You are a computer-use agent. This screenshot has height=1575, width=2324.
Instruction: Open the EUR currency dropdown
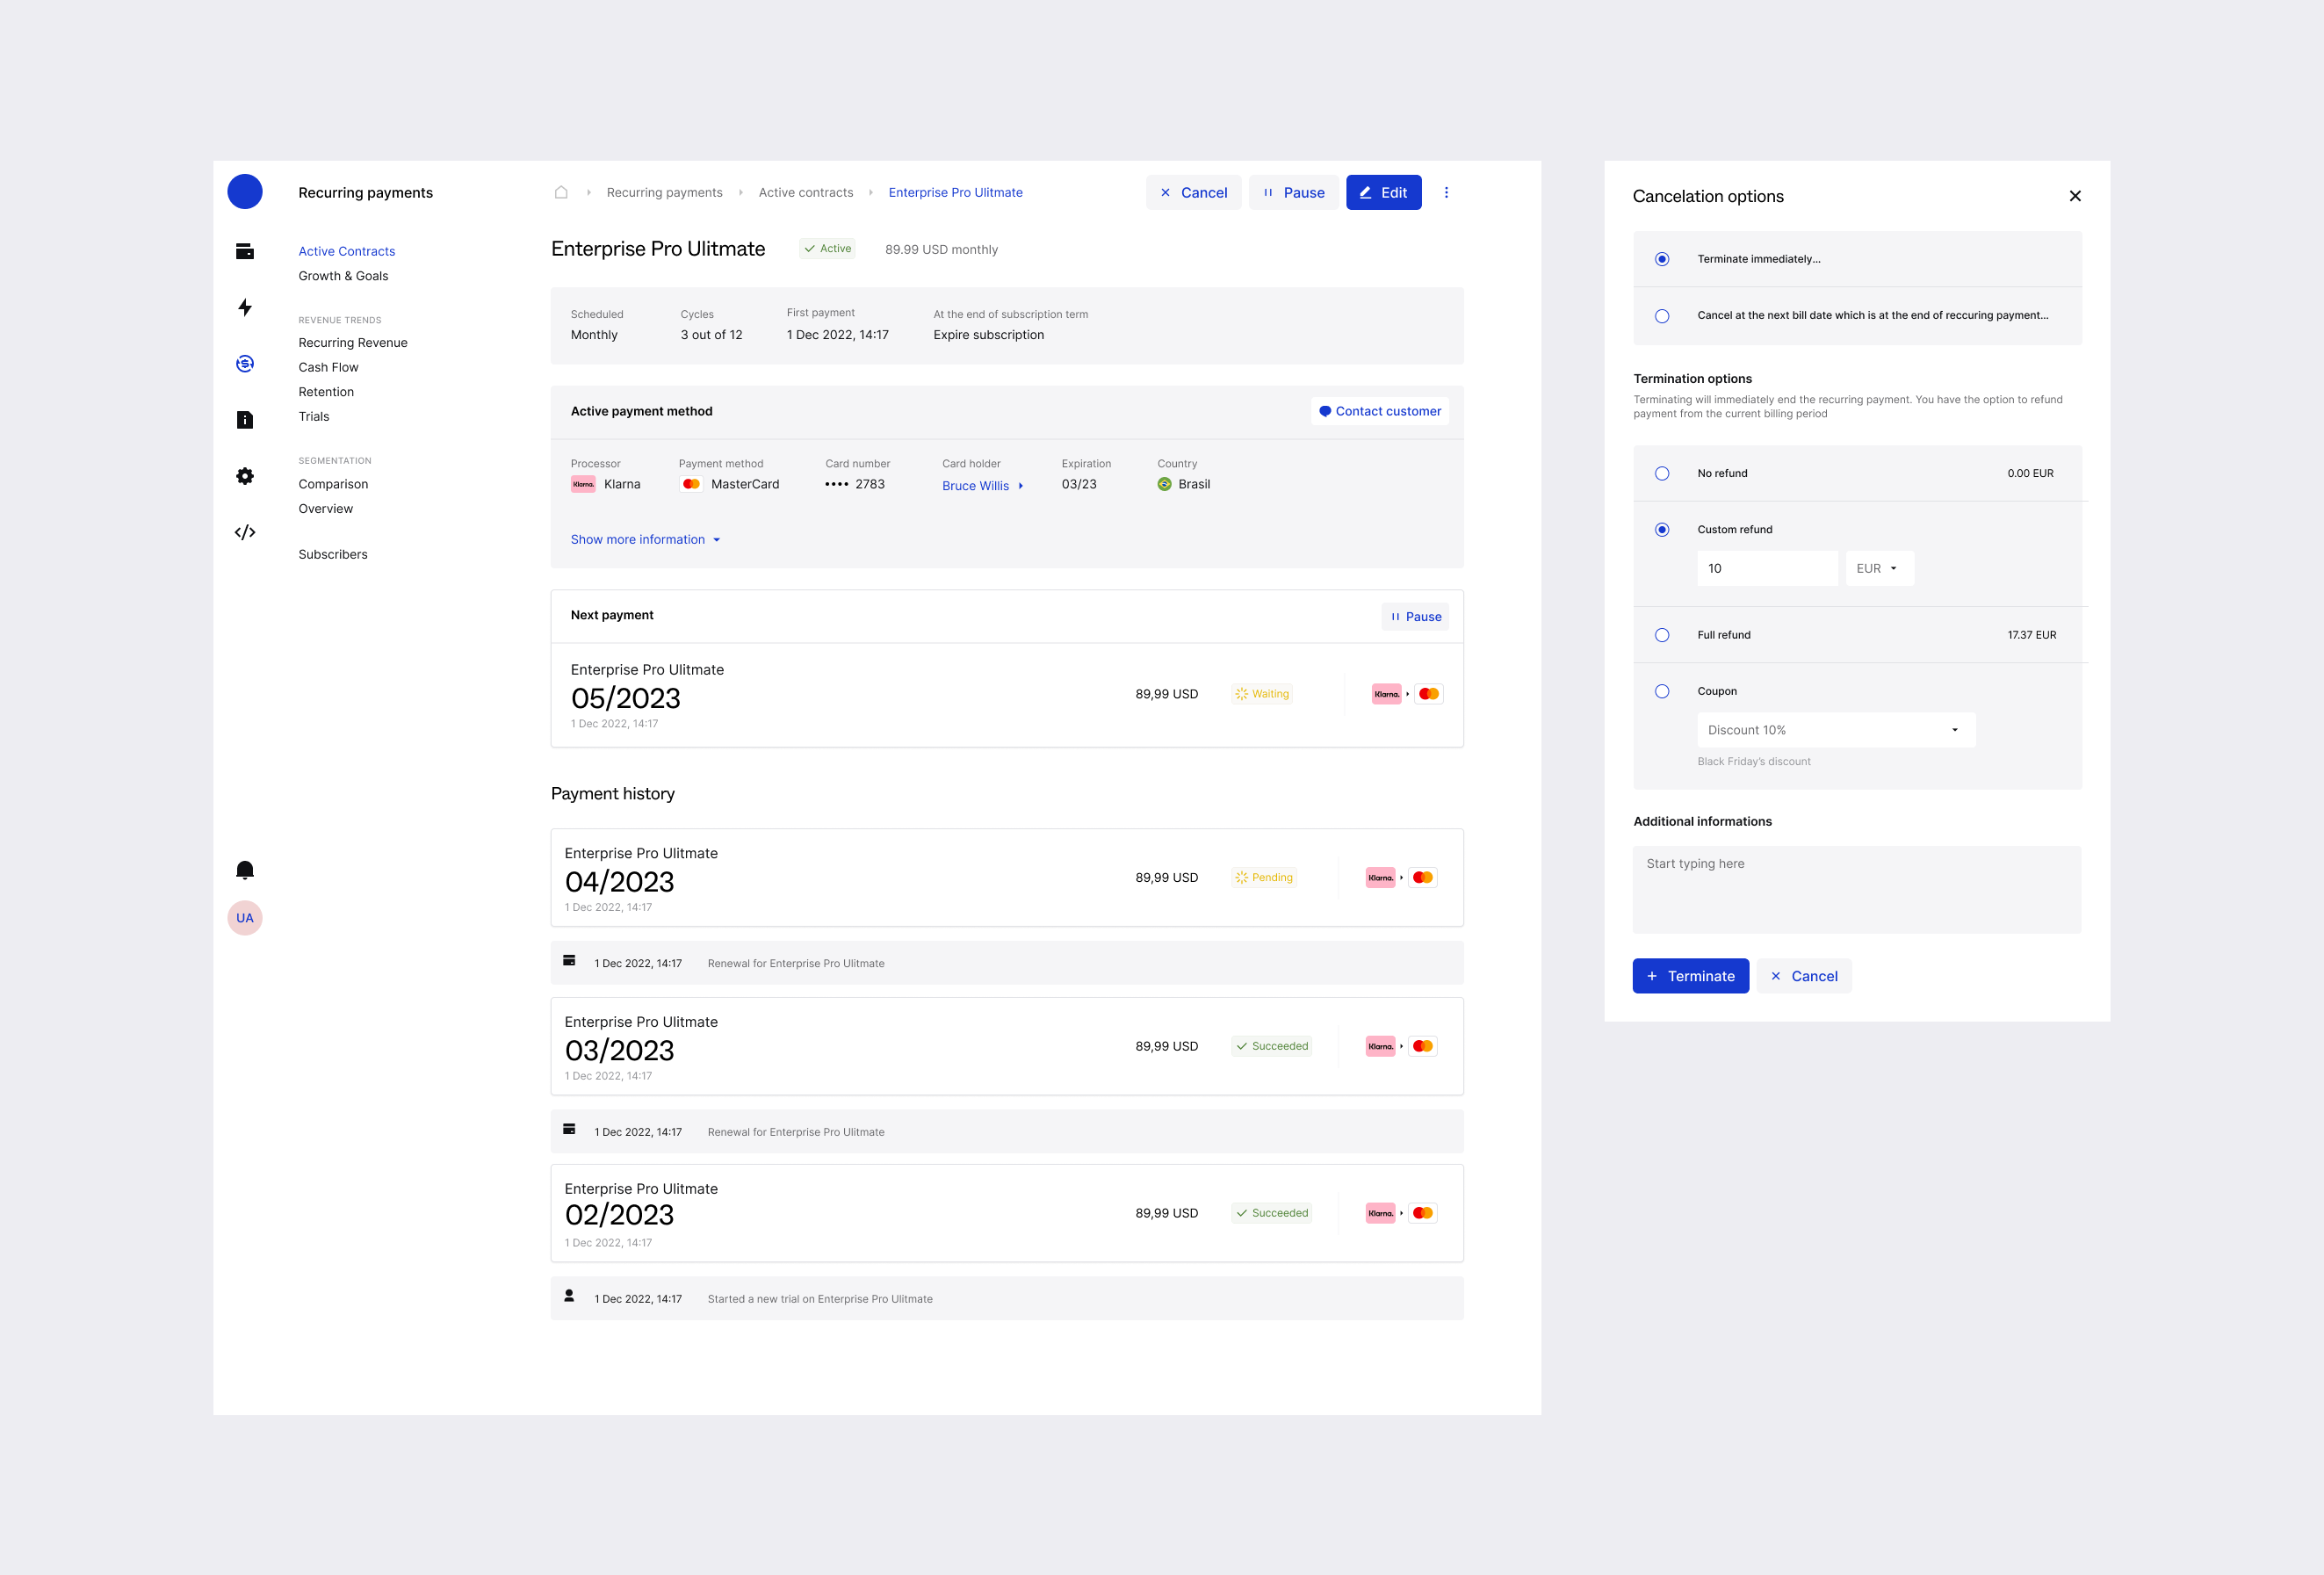(x=1878, y=568)
